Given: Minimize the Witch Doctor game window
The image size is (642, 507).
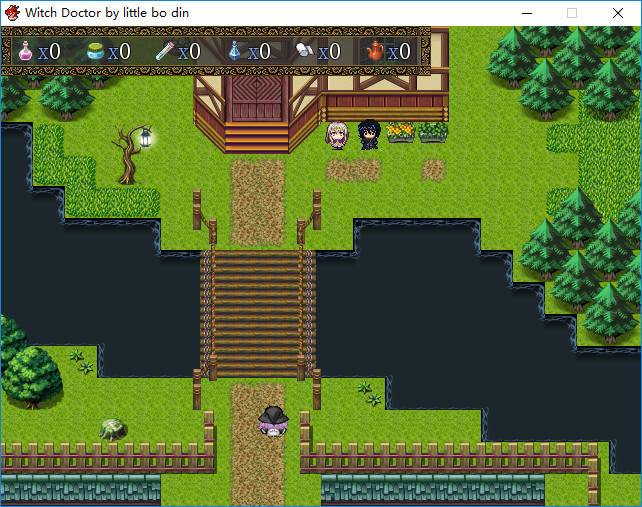Looking at the screenshot, I should pyautogui.click(x=526, y=13).
